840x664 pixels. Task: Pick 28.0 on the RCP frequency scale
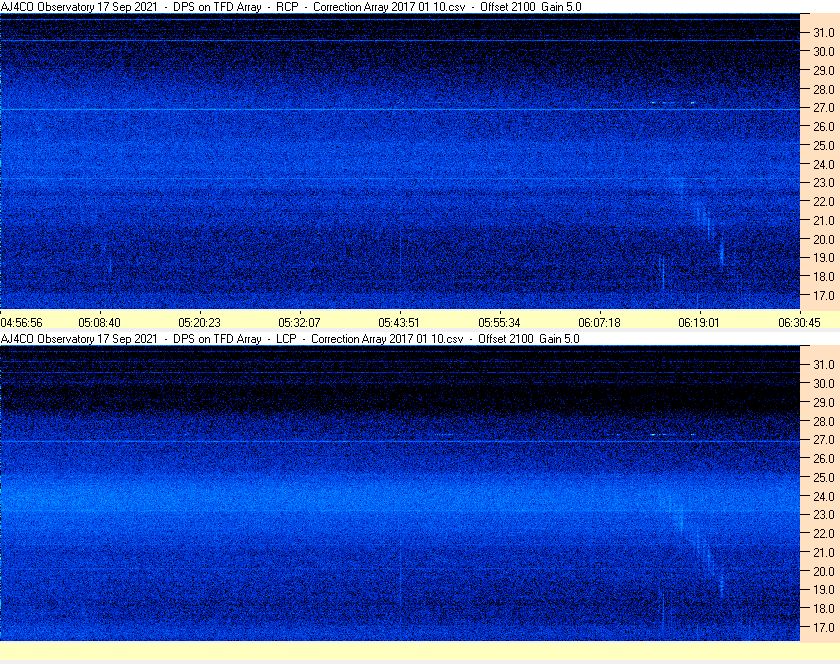click(x=824, y=89)
